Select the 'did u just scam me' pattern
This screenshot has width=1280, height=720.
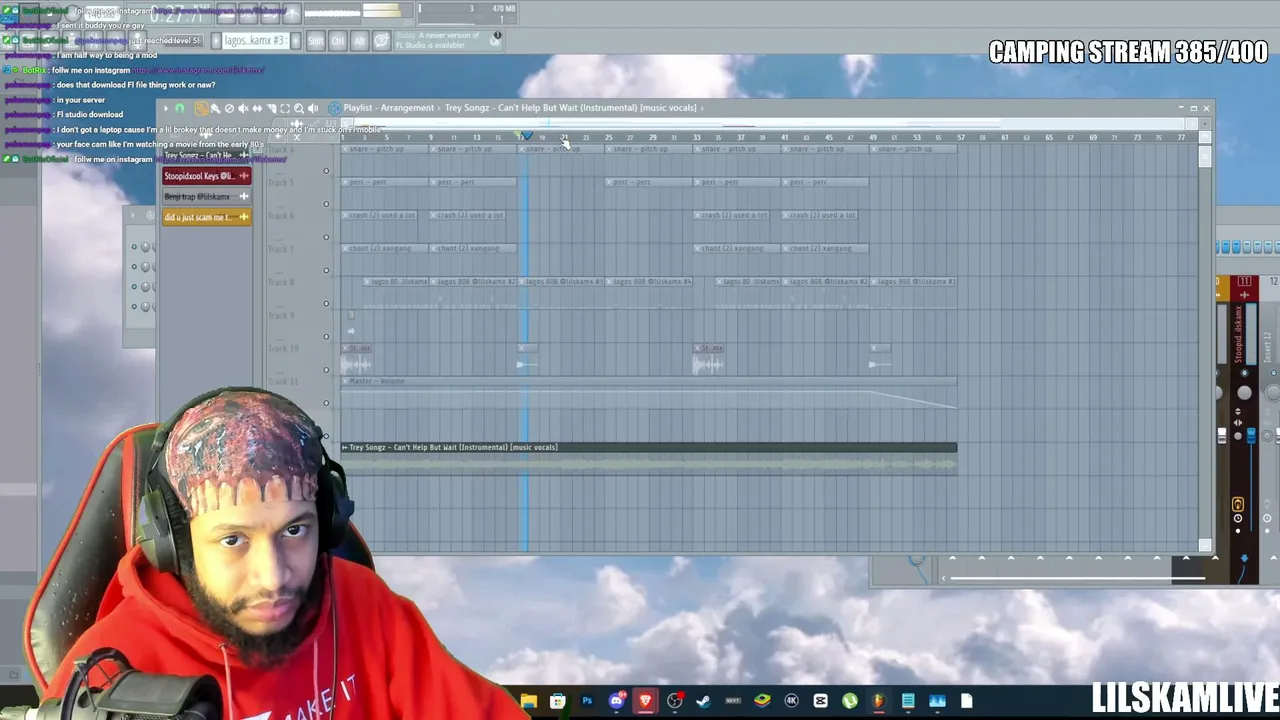click(207, 217)
